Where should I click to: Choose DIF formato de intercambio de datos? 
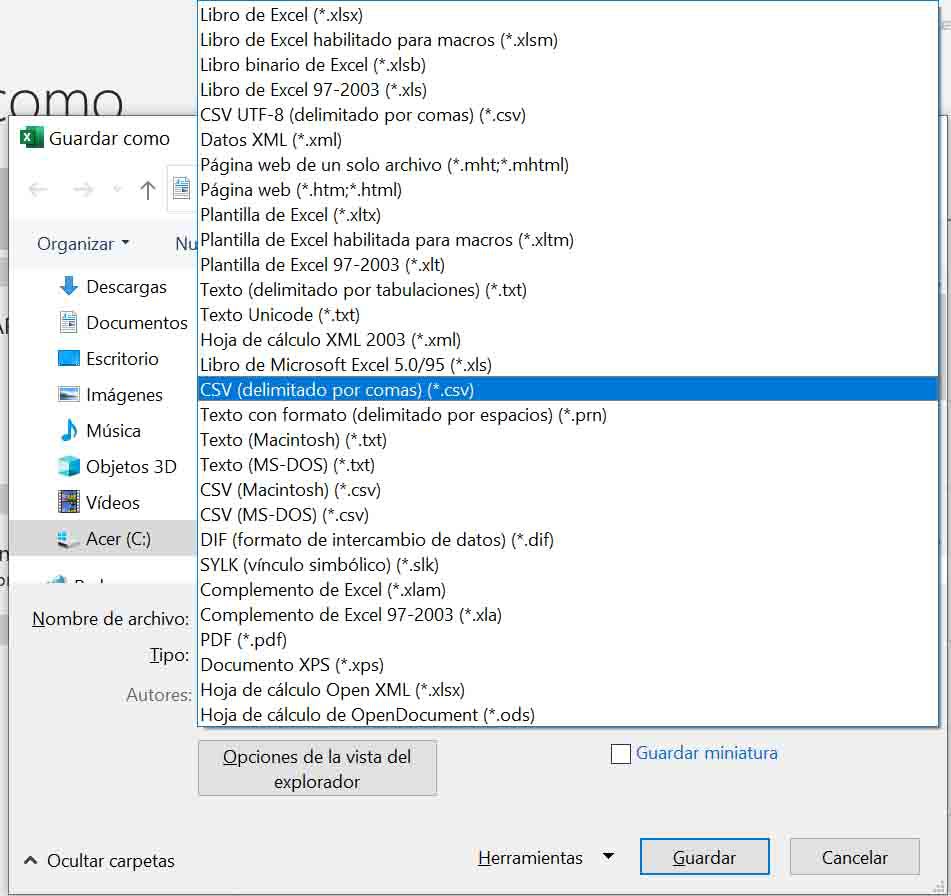coord(568,540)
